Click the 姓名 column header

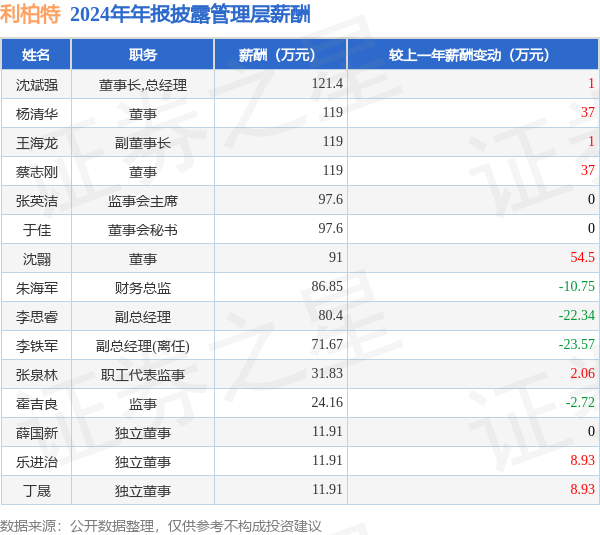(x=36, y=55)
